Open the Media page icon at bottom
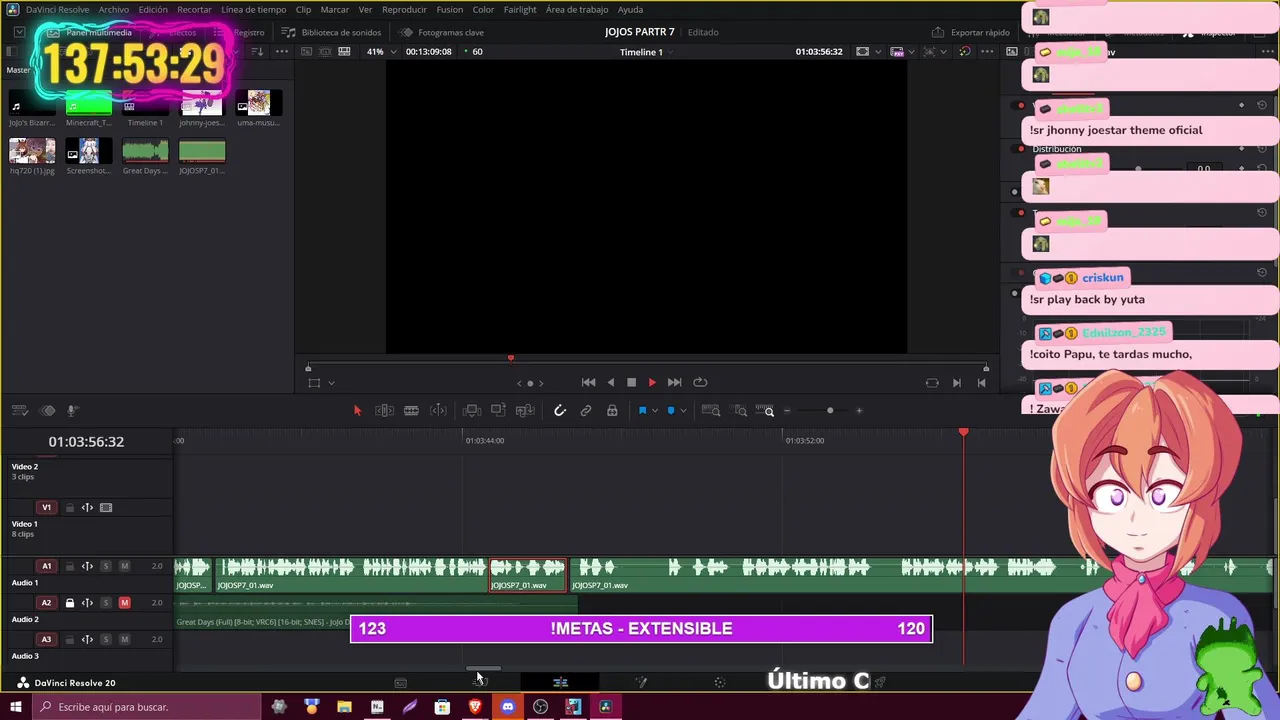Image resolution: width=1280 pixels, height=720 pixels. coord(400,683)
